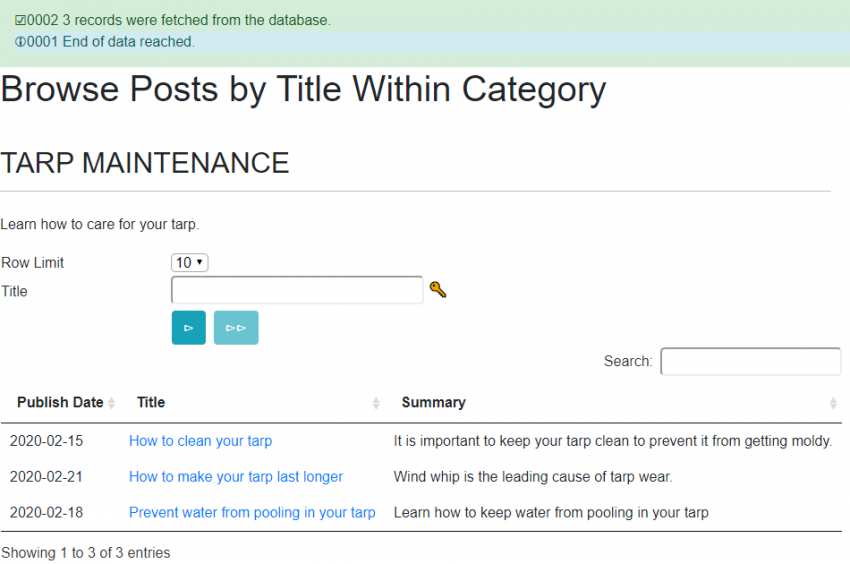
Task: Click into the Search box
Action: (x=750, y=361)
